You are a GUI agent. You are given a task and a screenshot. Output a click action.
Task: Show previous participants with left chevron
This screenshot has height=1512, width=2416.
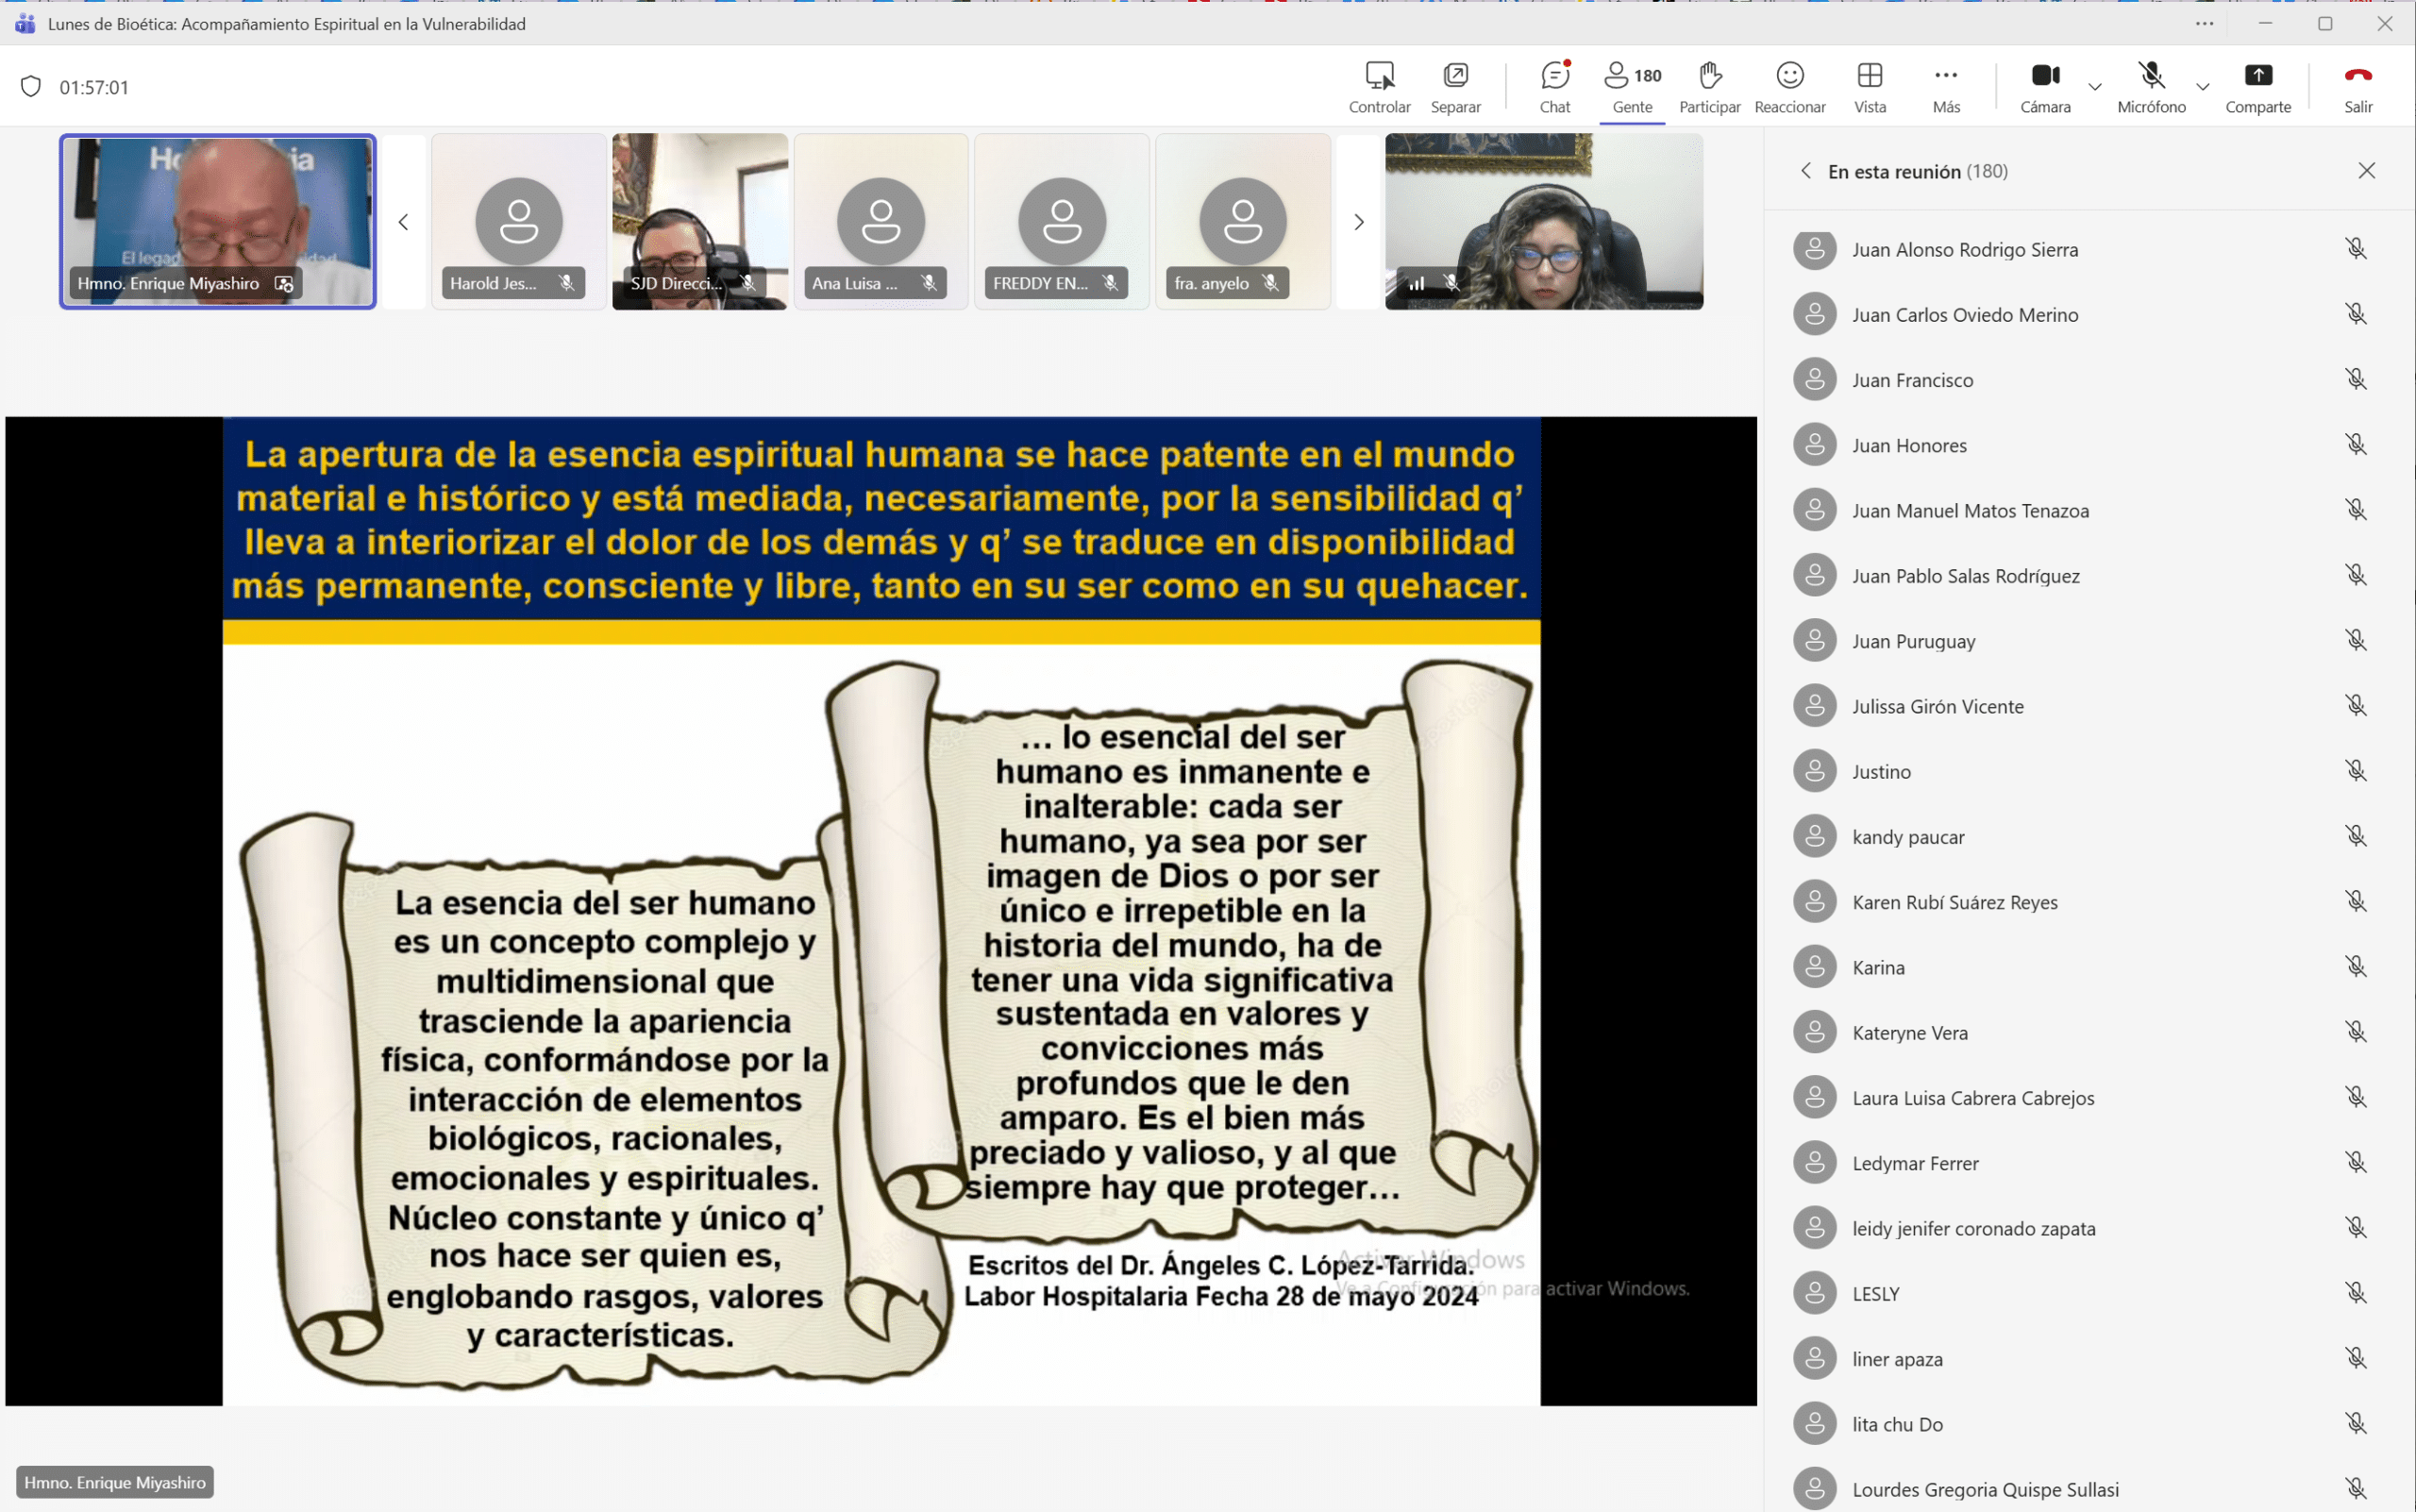click(403, 222)
